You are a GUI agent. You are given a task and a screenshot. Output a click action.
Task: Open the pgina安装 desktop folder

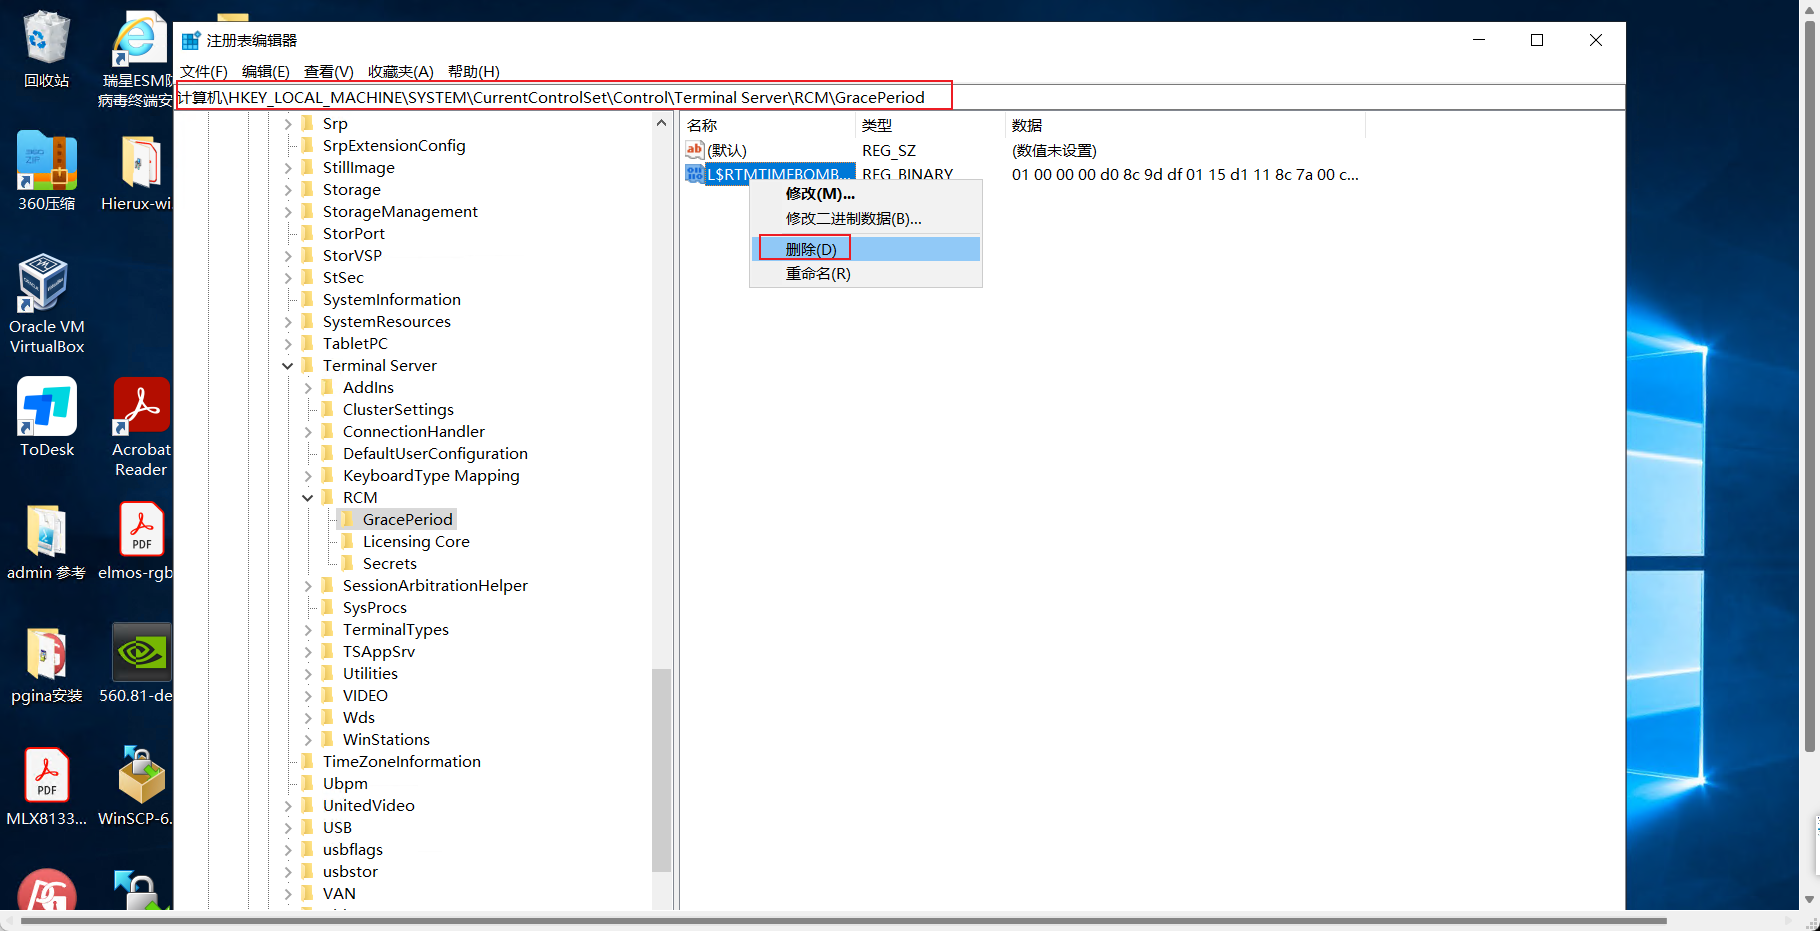[x=46, y=651]
